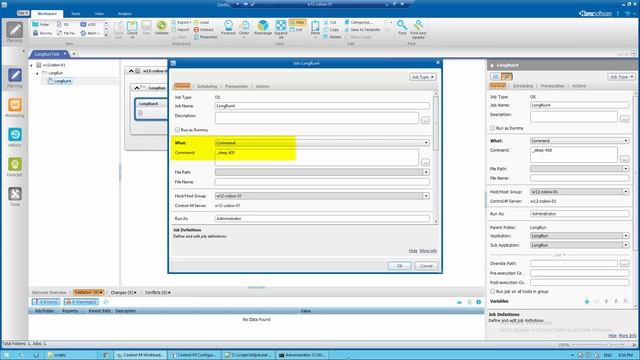Click Properties in the ribbon
This screenshot has height=360, width=640.
pos(206,37)
